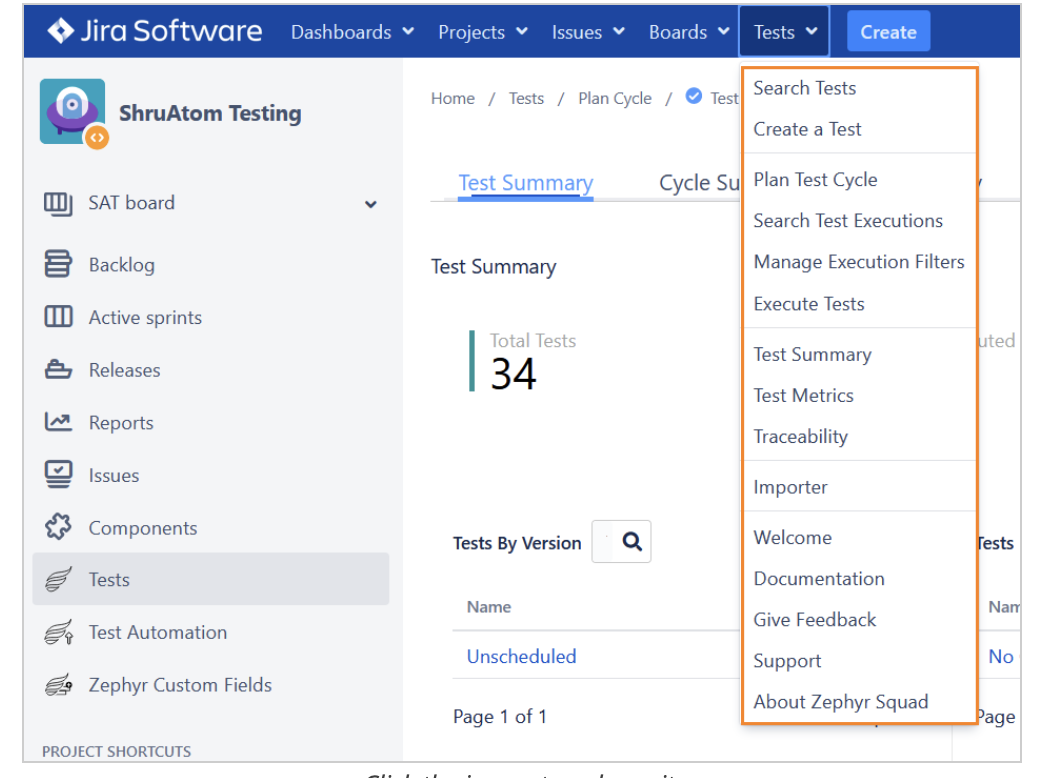Click the Jira Software diamond logo icon
Image resolution: width=1056 pixels, height=778 pixels.
click(61, 31)
